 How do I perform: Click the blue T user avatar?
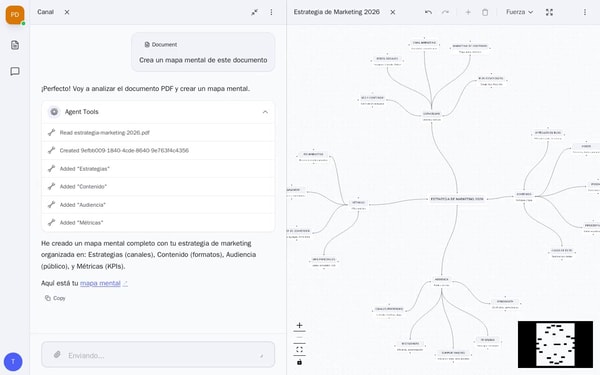click(13, 362)
